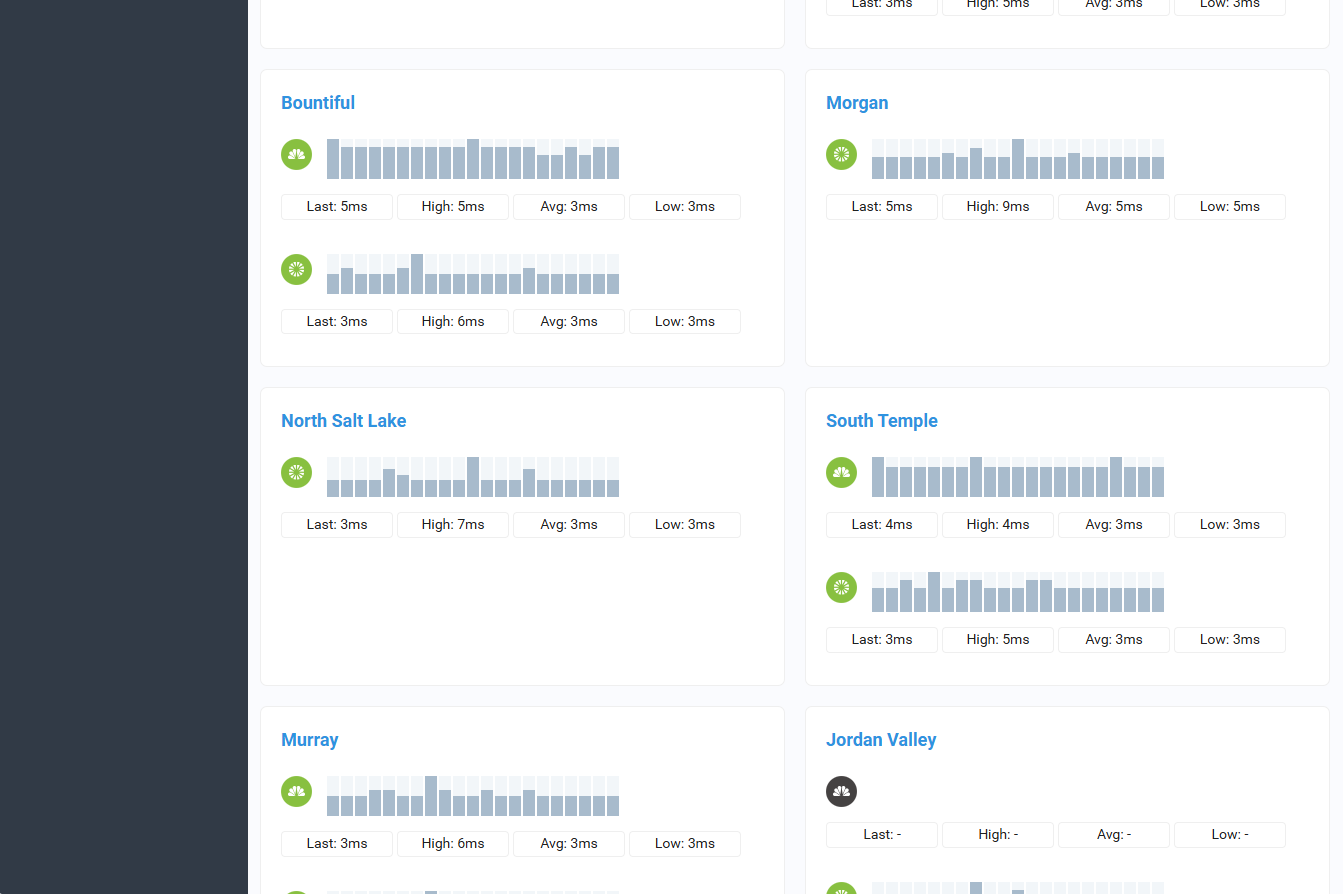The height and width of the screenshot is (894, 1343).
Task: Click the green peacock icon in Murray card
Action: (x=296, y=792)
